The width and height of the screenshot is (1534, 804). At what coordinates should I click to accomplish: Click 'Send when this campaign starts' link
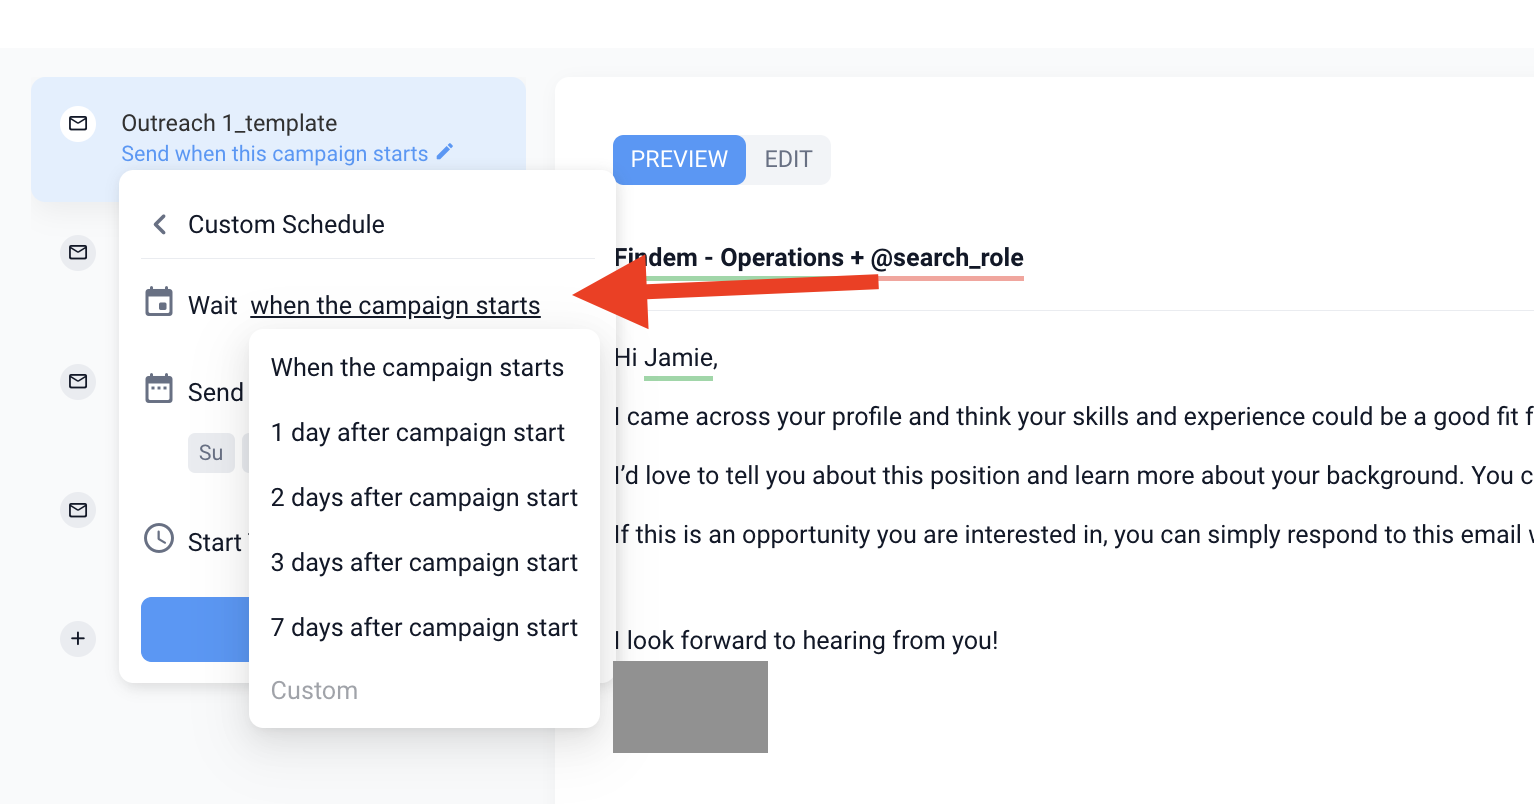coord(275,154)
